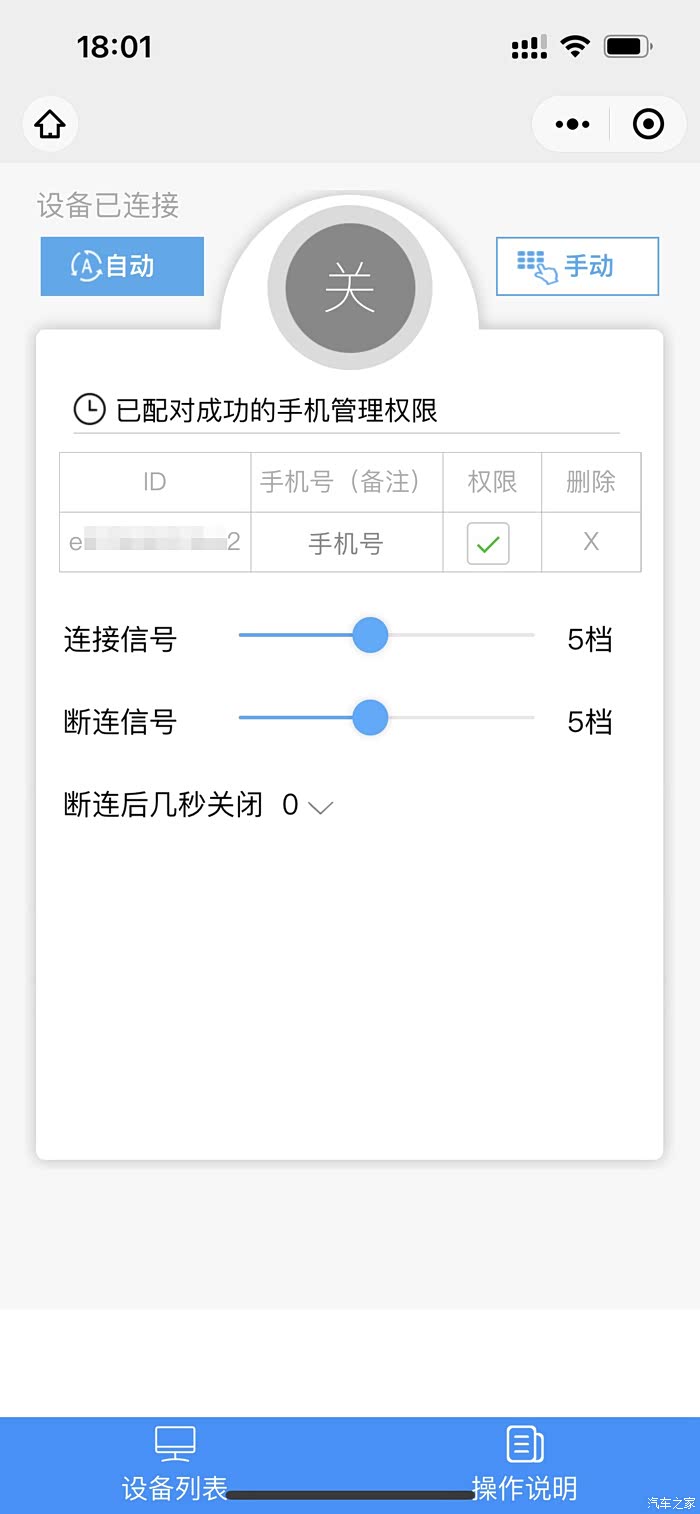This screenshot has width=700, height=1514.
Task: Tap the clock icon beside pairing header
Action: (x=89, y=409)
